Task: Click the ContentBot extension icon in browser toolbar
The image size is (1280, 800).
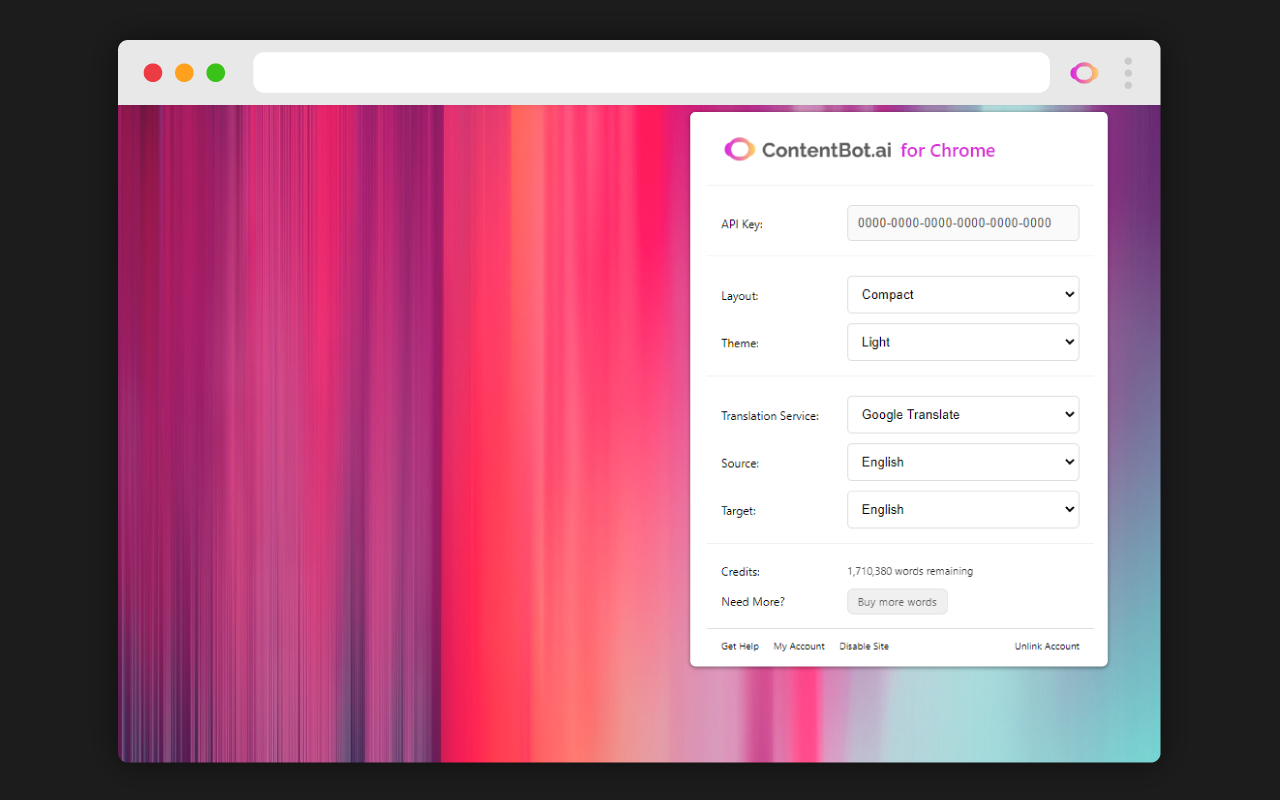Action: click(1084, 73)
